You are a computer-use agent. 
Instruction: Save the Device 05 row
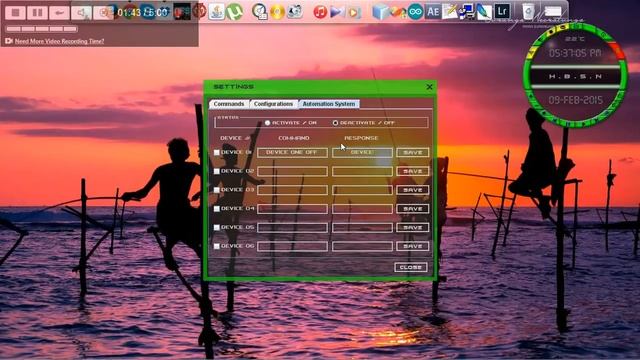click(x=413, y=227)
